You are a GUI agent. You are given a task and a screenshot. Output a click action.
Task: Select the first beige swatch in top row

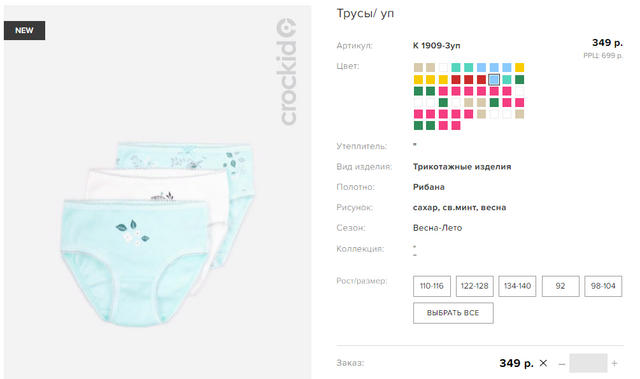coord(418,67)
